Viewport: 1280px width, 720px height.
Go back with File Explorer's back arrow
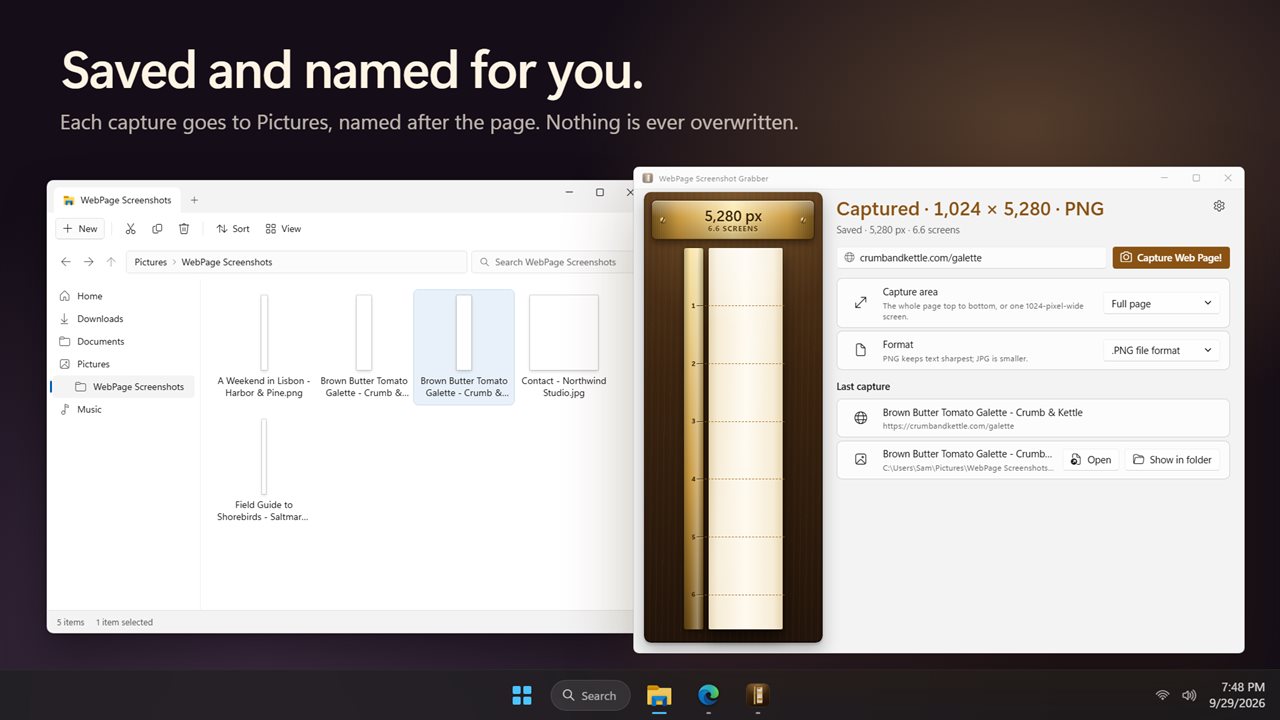tap(66, 262)
